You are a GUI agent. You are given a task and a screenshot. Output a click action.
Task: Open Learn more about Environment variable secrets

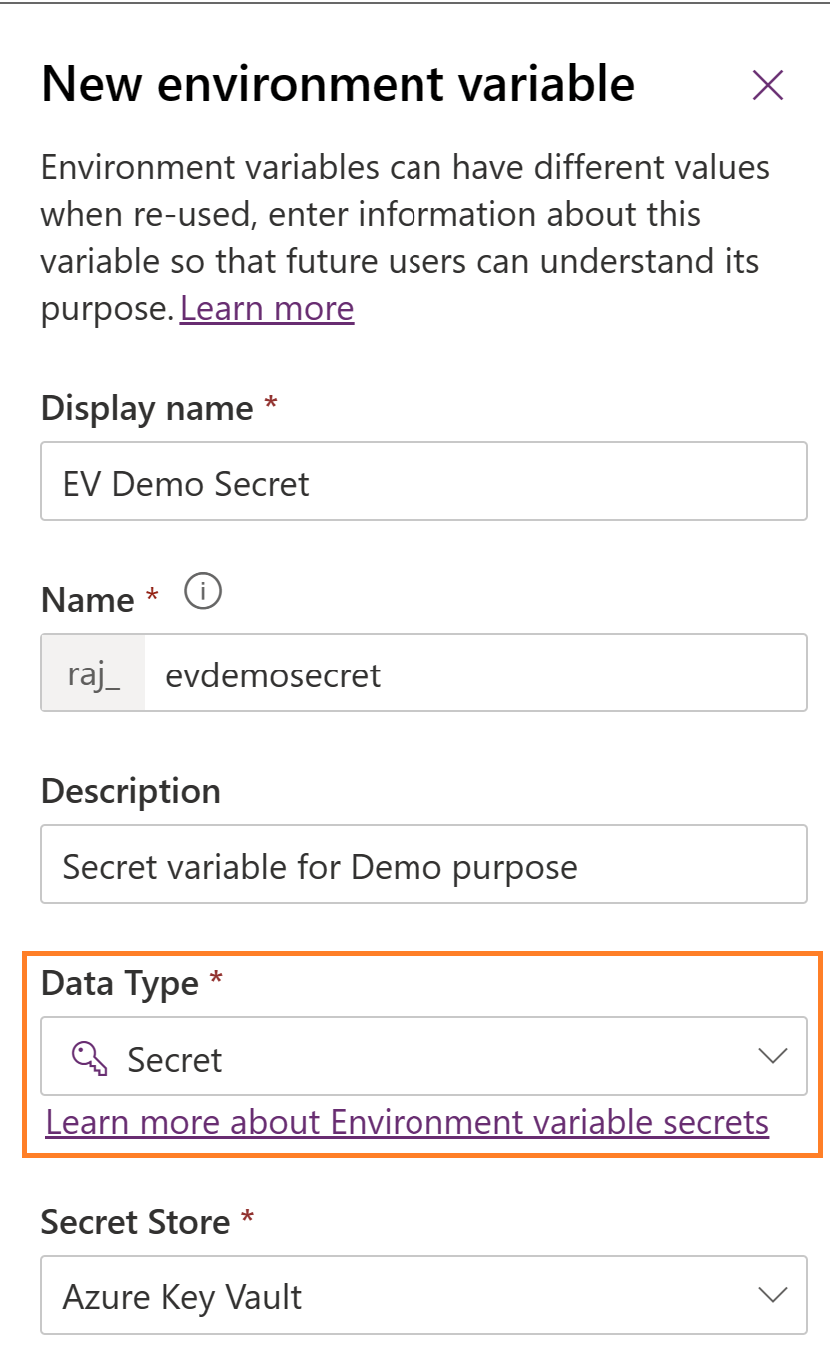pyautogui.click(x=407, y=1122)
